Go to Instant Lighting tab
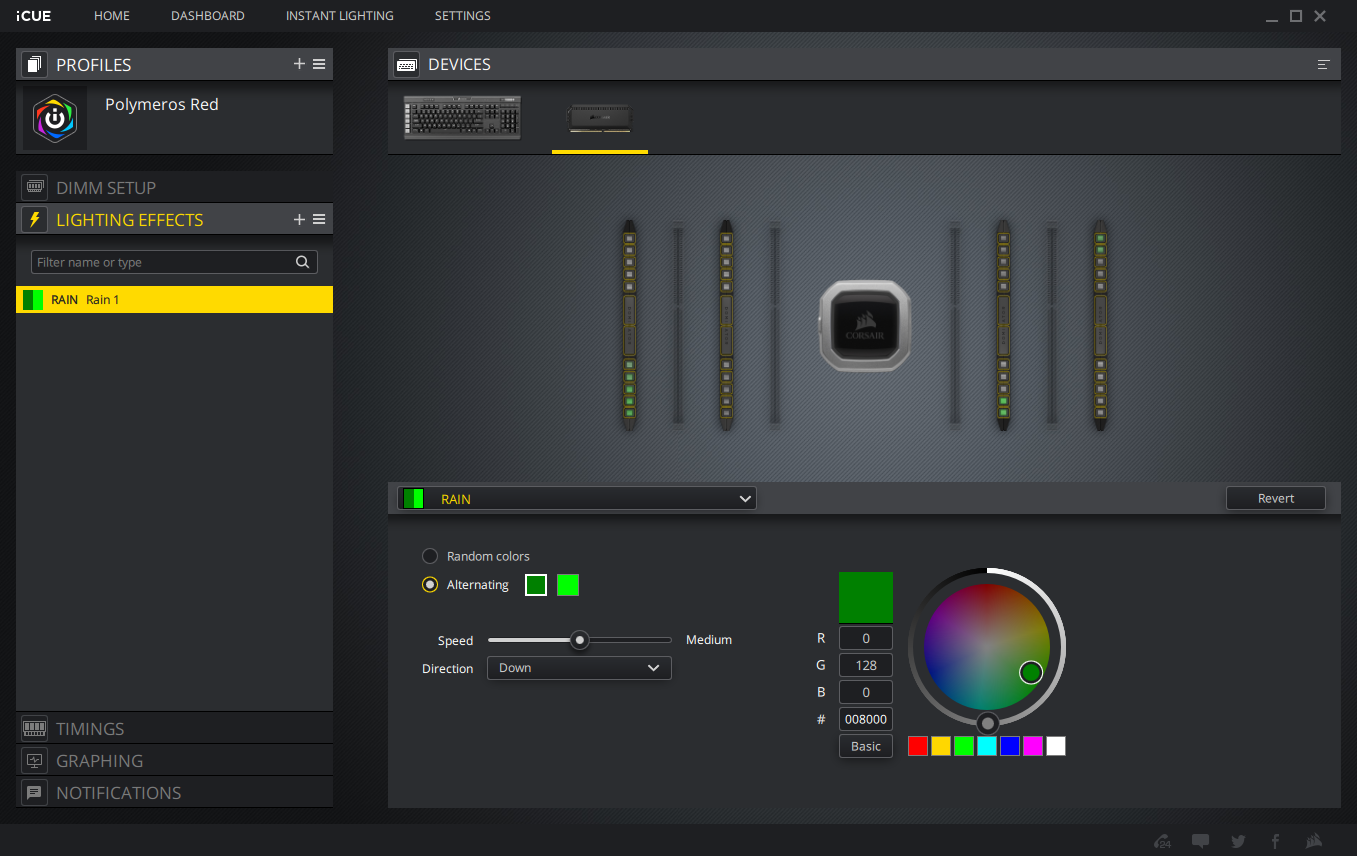Viewport: 1357px width, 856px height. click(339, 16)
